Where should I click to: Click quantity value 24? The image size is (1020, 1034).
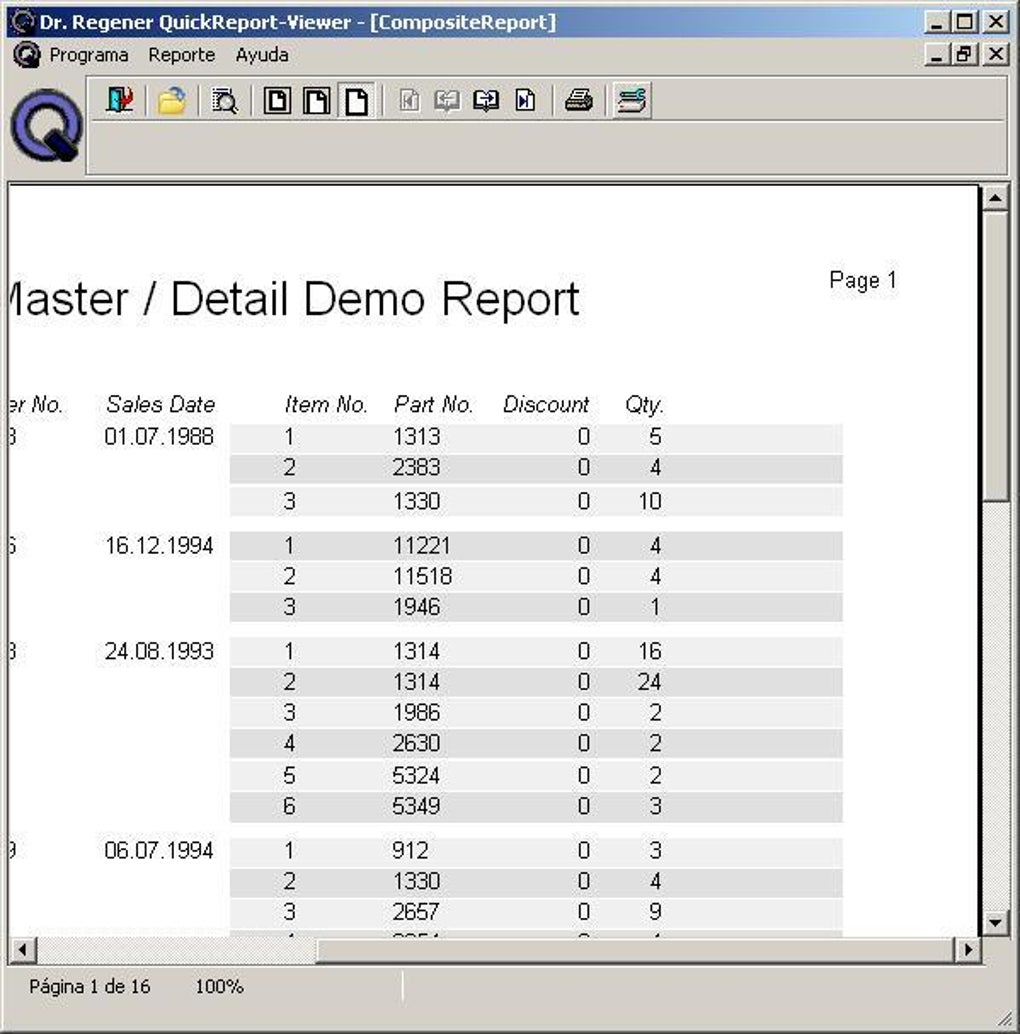point(649,682)
